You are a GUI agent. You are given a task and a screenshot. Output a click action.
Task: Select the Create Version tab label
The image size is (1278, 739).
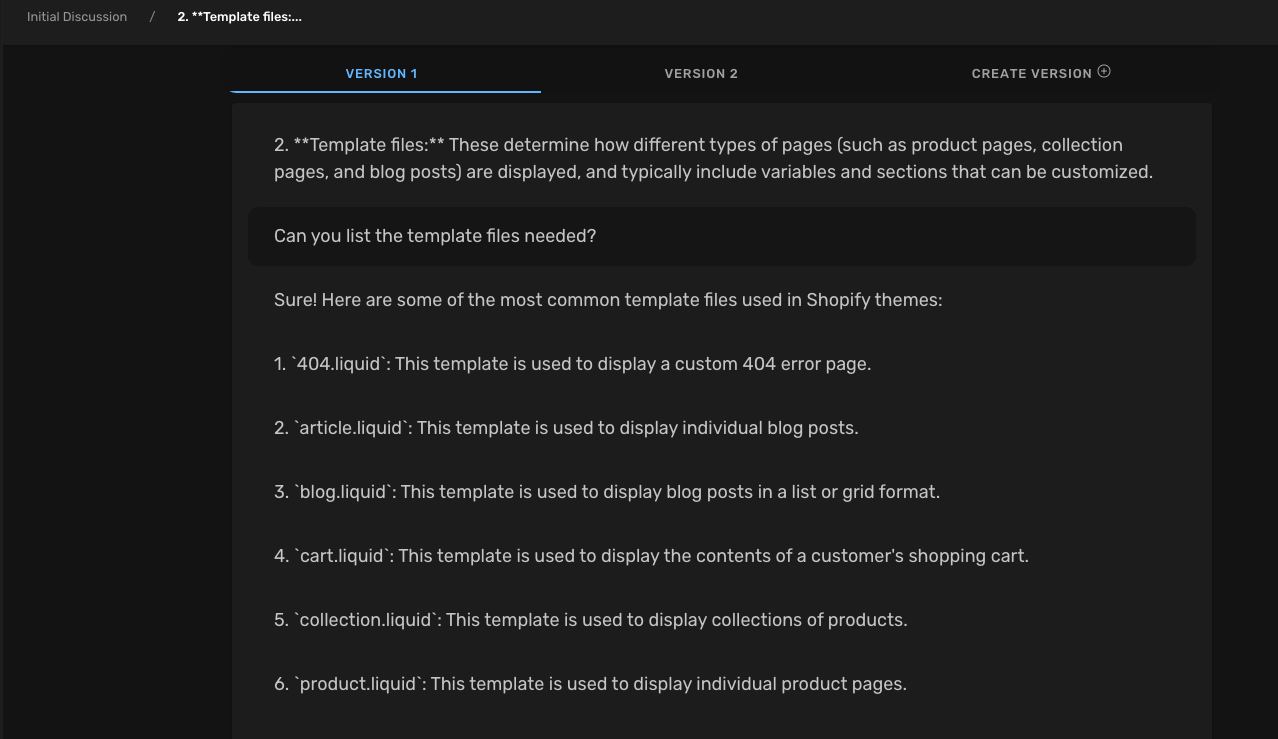(1031, 73)
